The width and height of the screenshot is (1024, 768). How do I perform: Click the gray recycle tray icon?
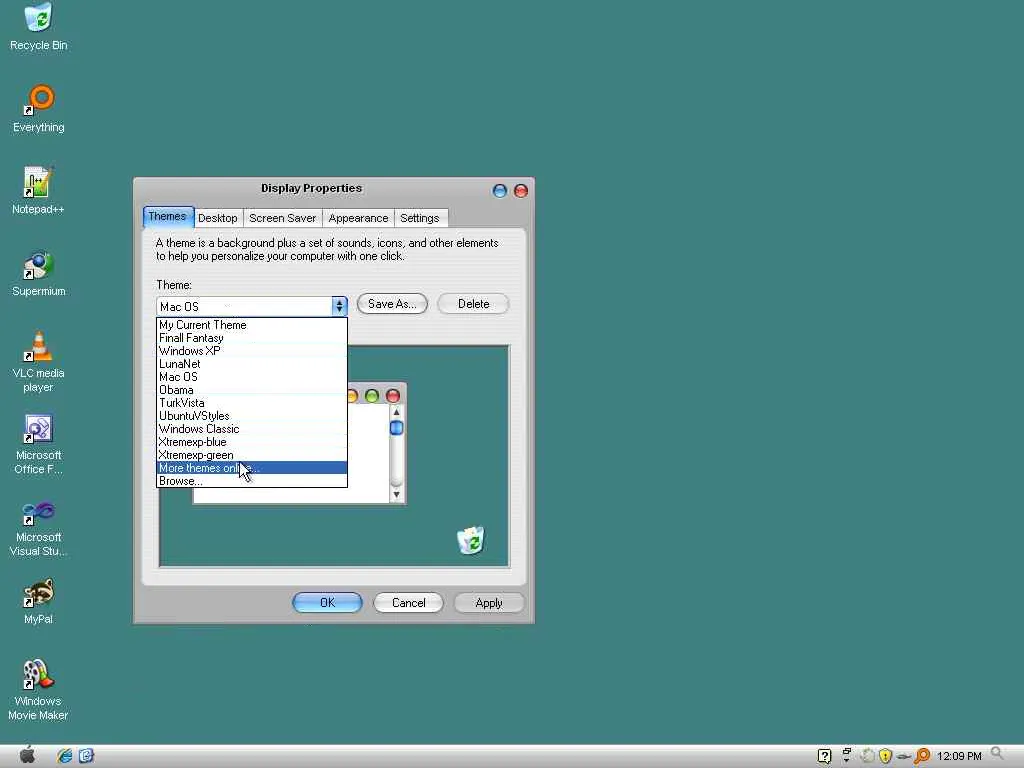tap(867, 756)
